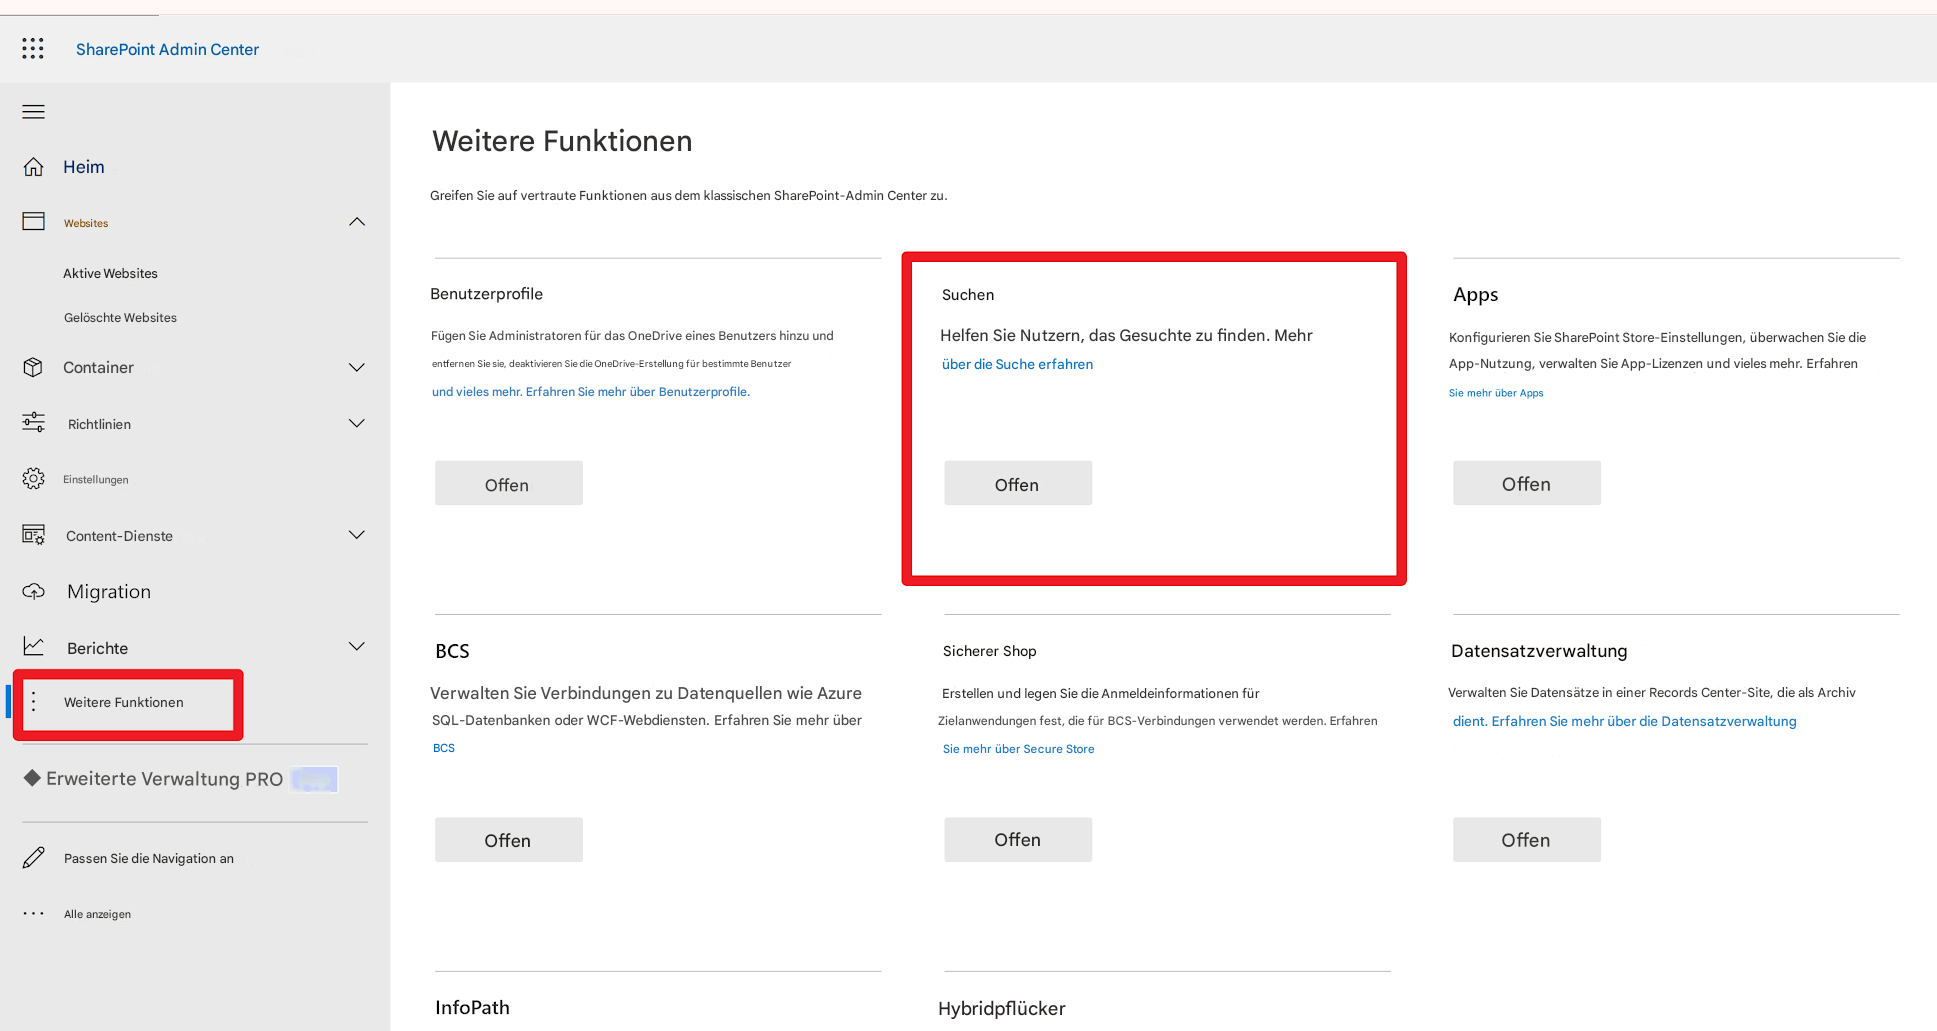Click the Berichte chart icon
The height and width of the screenshot is (1031, 1937).
point(34,647)
